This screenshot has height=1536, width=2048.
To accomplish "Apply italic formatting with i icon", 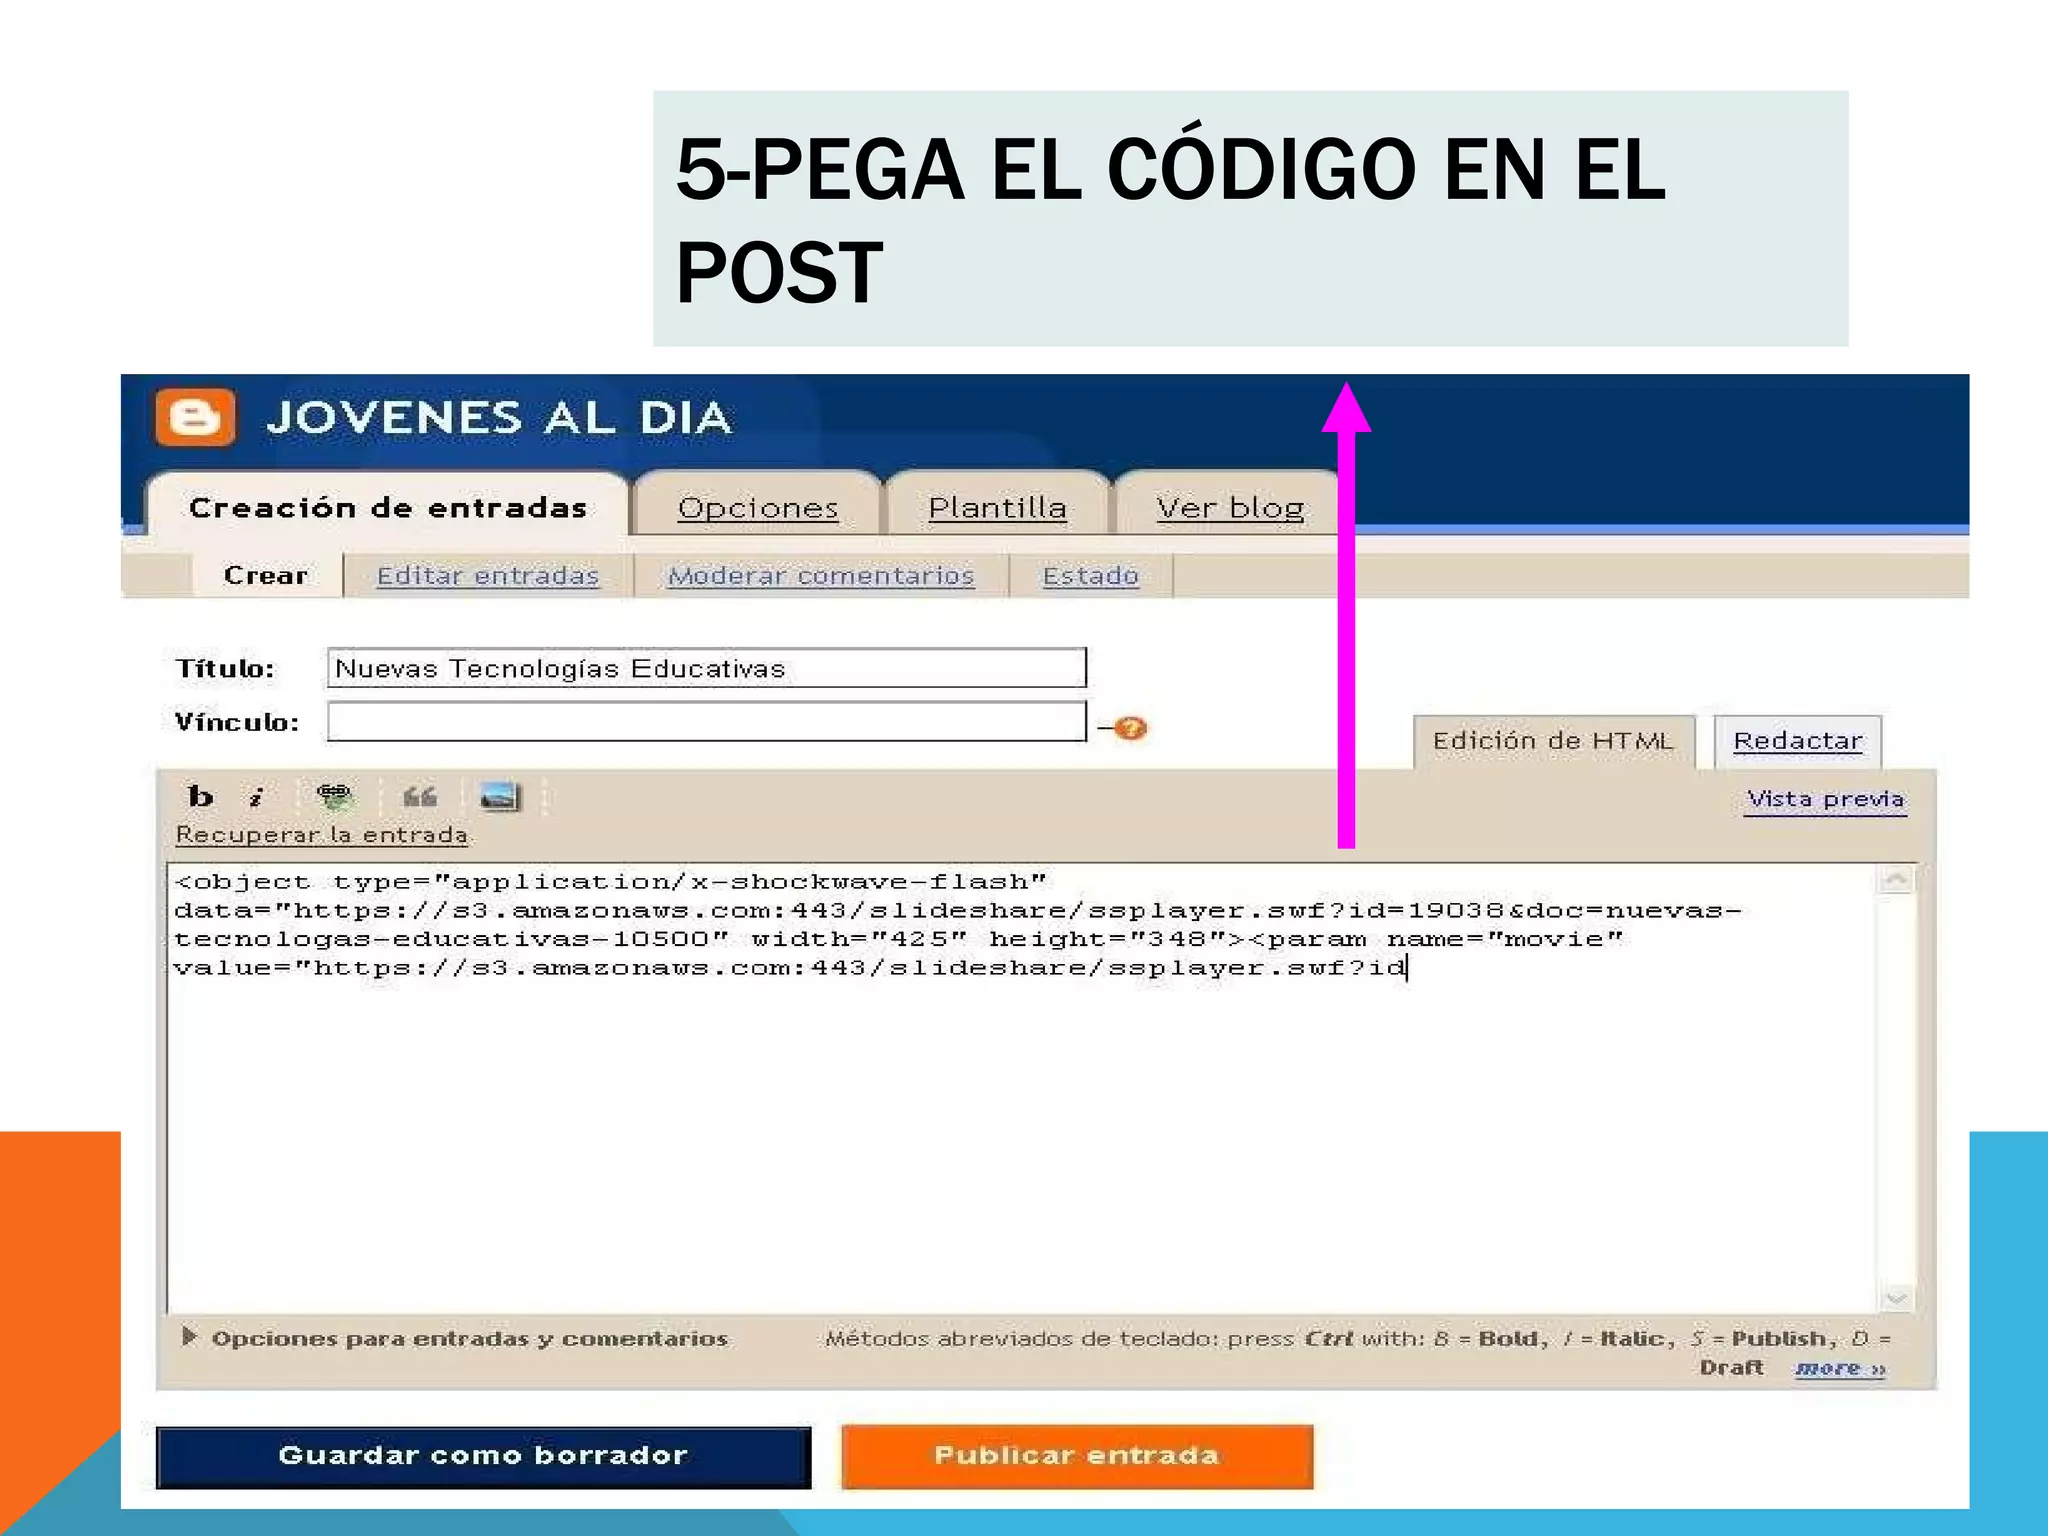I will pos(257,797).
